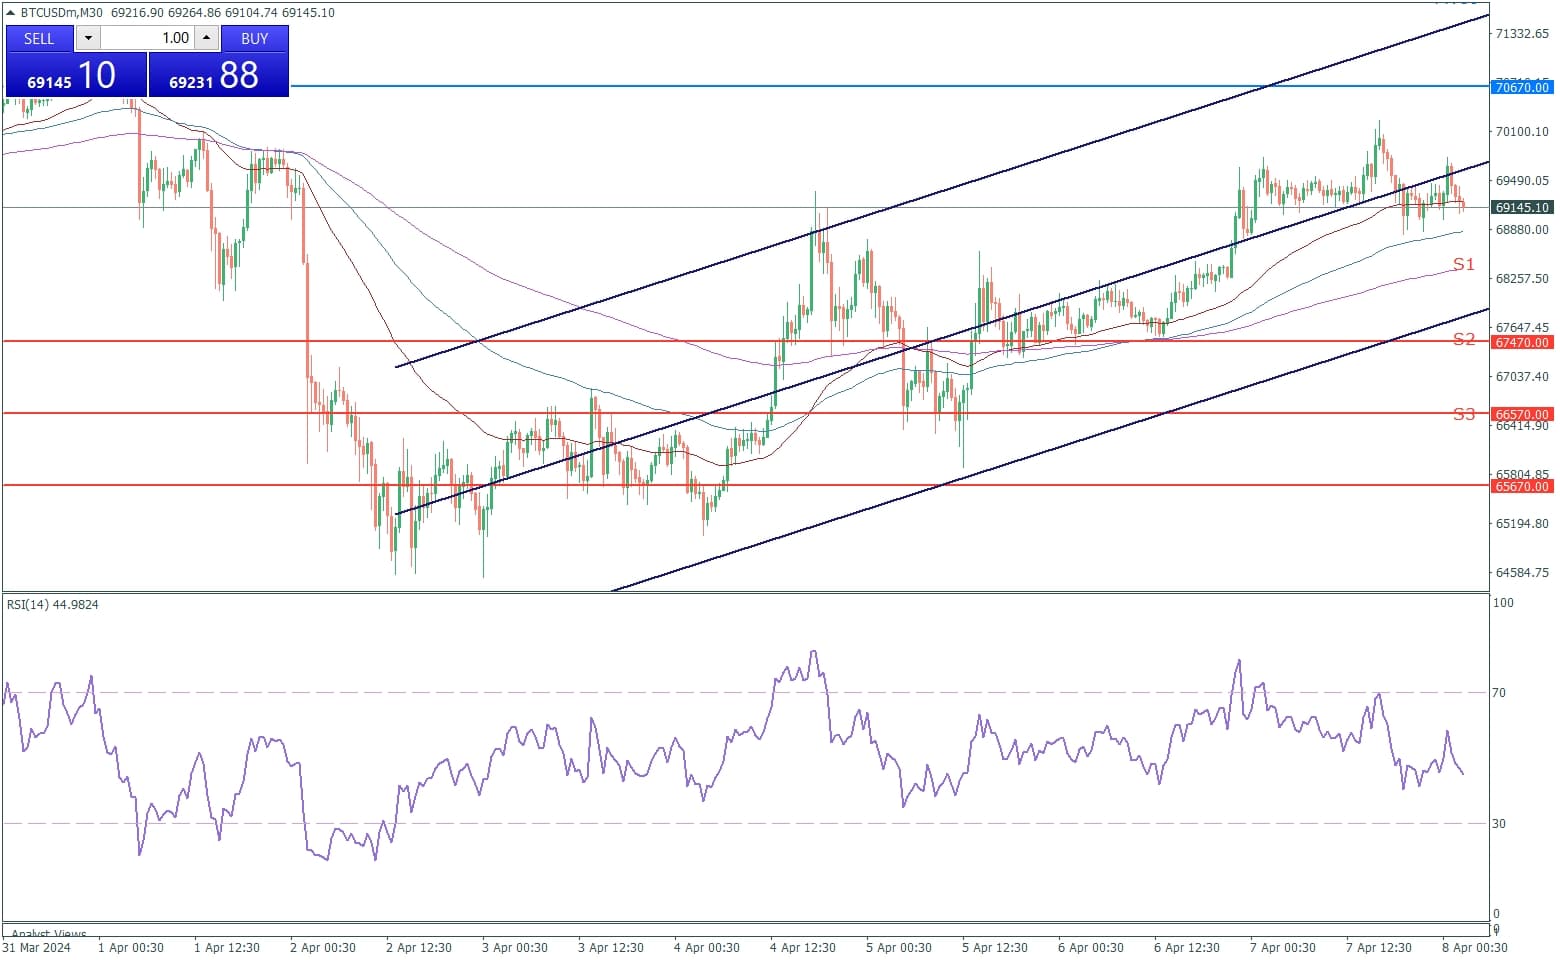This screenshot has width=1560, height=960.
Task: Click the 4 Apr 12:30 time label
Action: pyautogui.click(x=803, y=947)
